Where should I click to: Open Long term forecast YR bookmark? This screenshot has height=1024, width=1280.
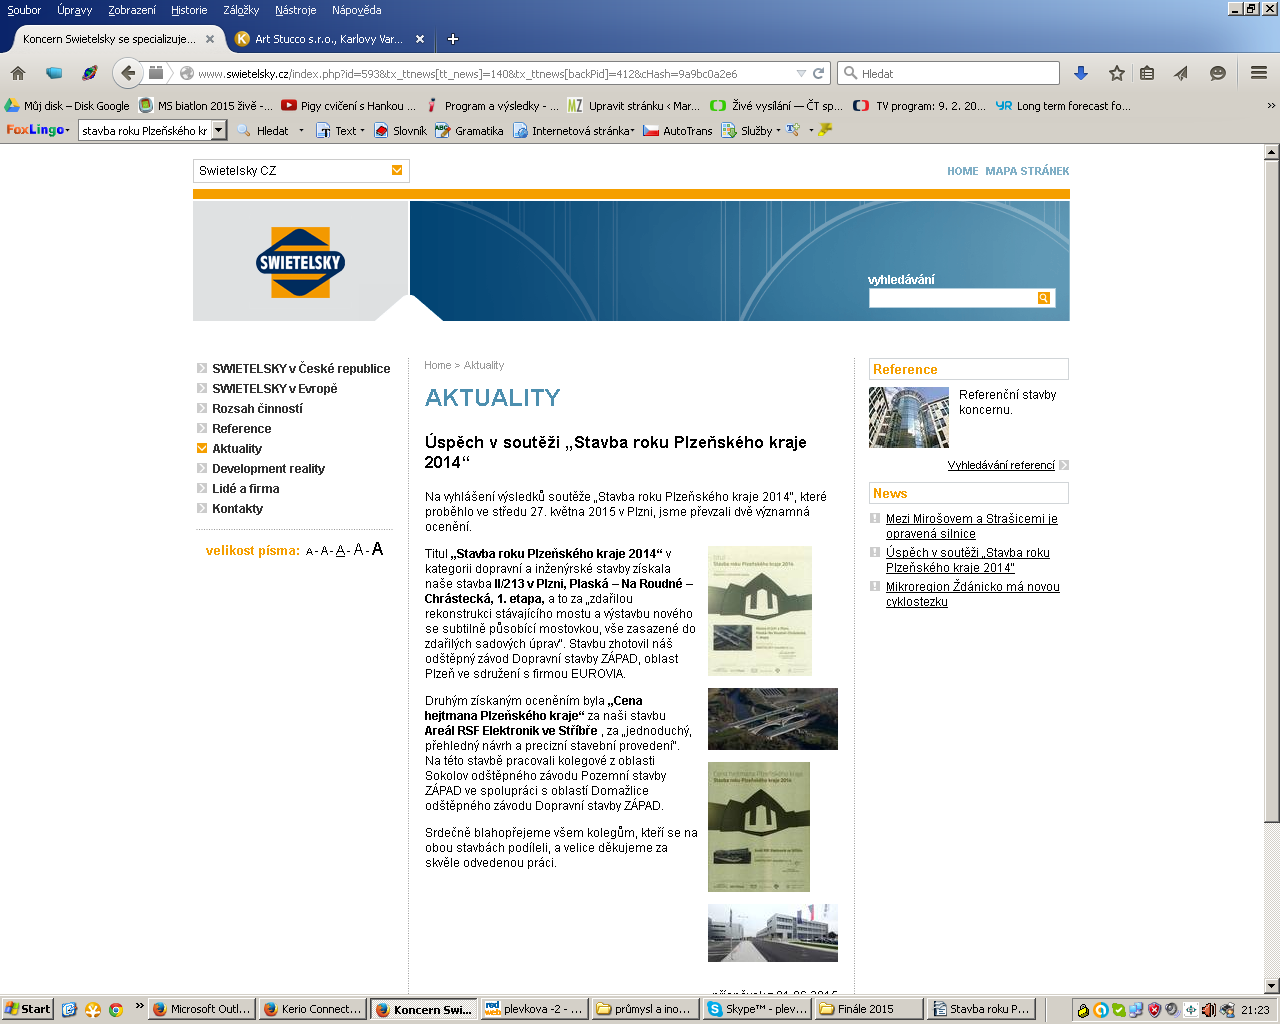1063,105
